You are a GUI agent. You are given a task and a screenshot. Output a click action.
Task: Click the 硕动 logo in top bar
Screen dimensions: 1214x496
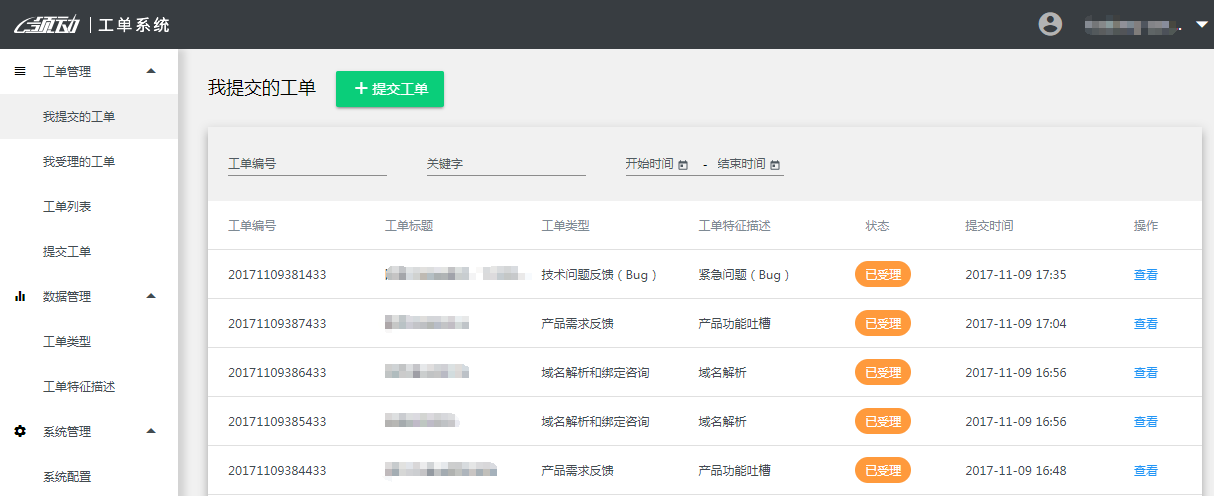pyautogui.click(x=46, y=25)
